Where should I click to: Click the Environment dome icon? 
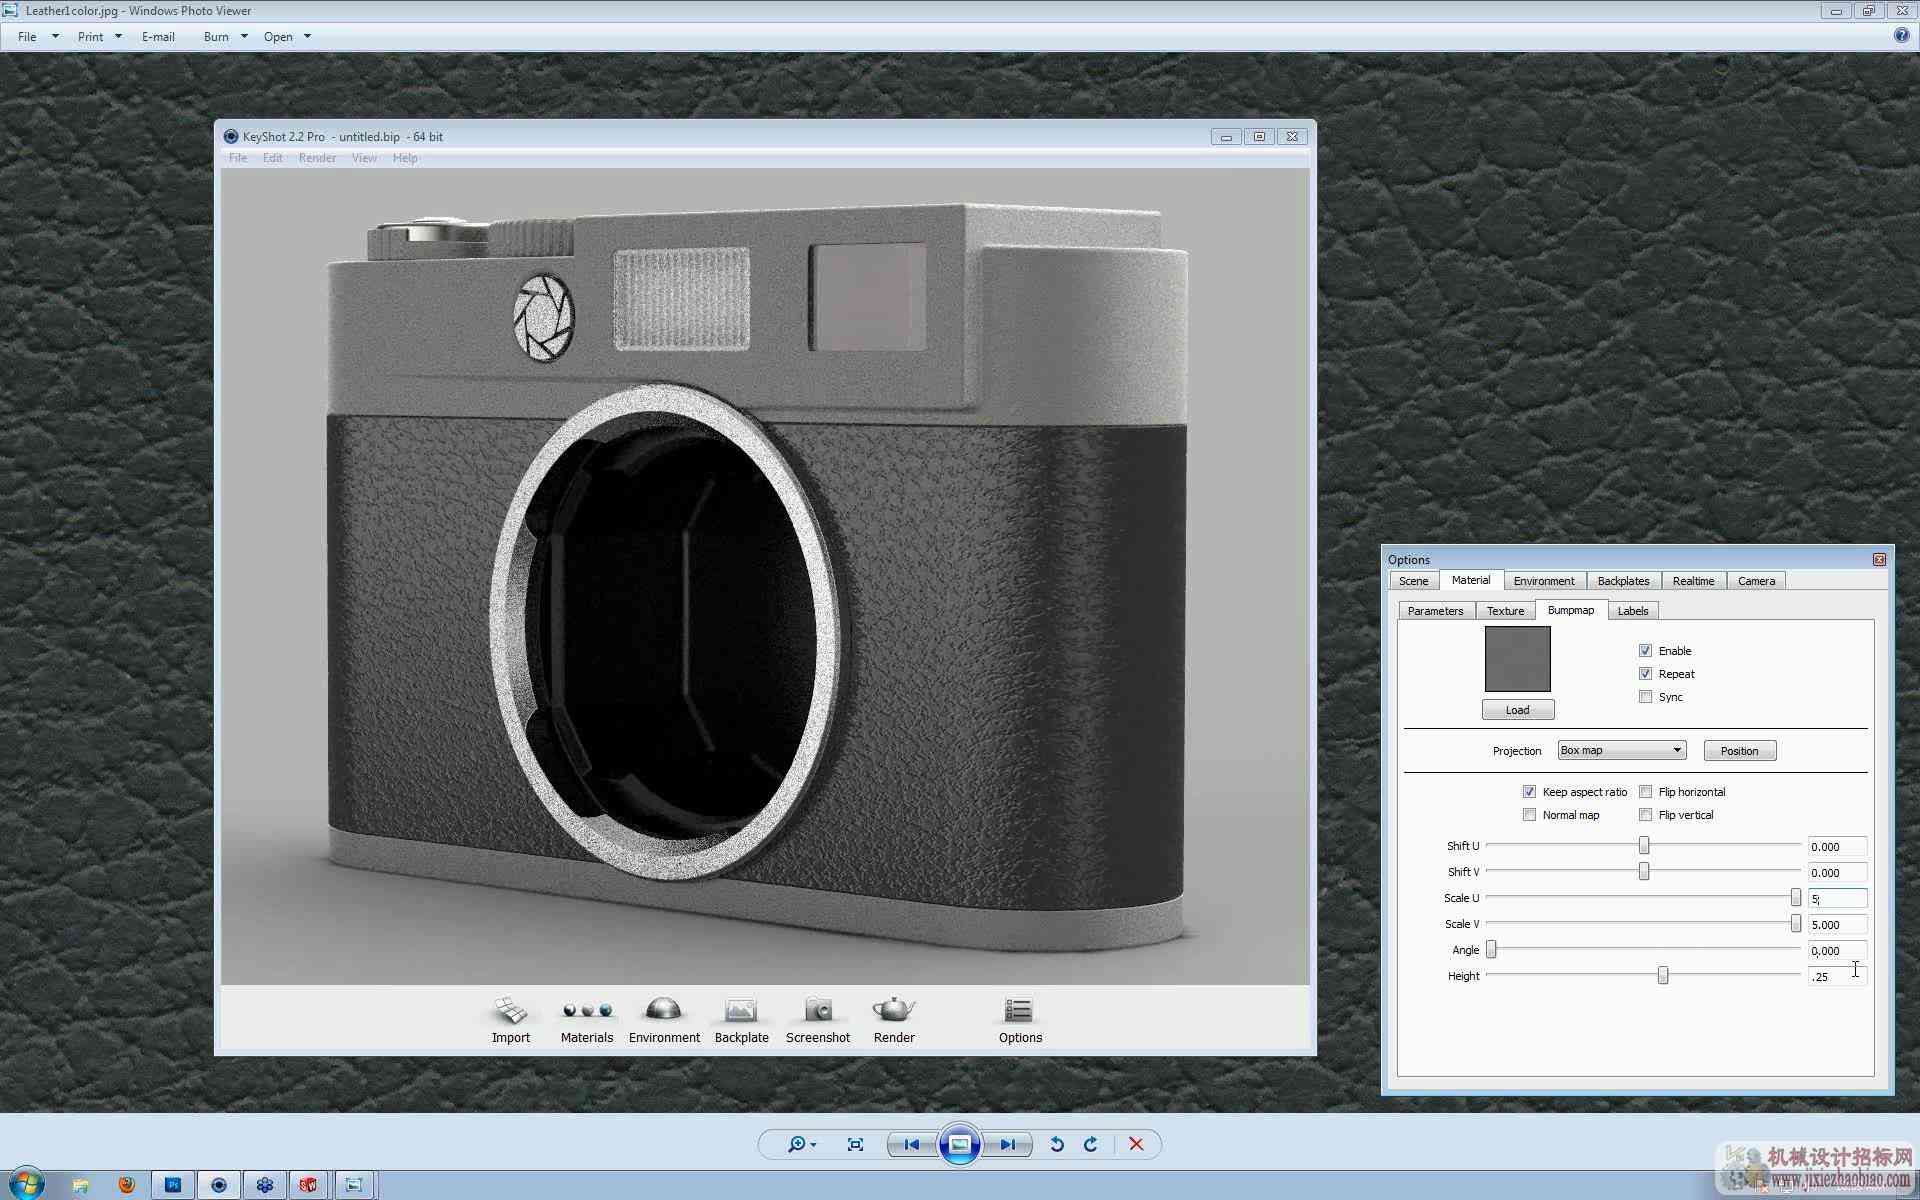click(664, 1009)
